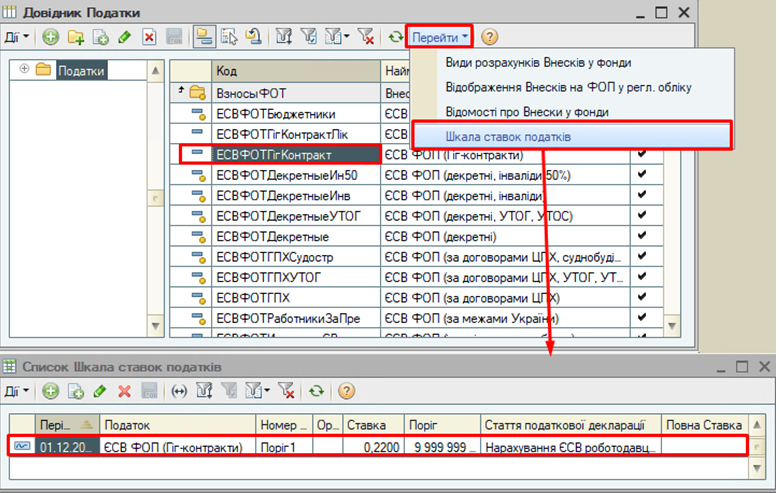
Task: Click the pencil edit icon in the top toolbar
Action: (124, 37)
